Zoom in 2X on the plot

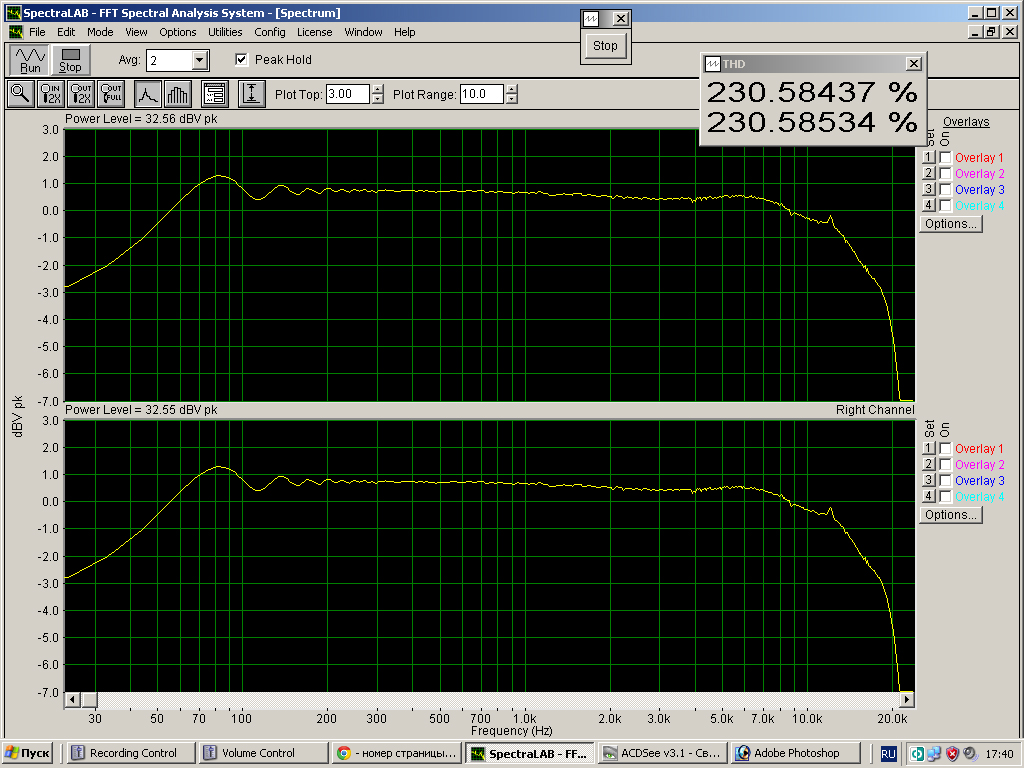(50, 94)
